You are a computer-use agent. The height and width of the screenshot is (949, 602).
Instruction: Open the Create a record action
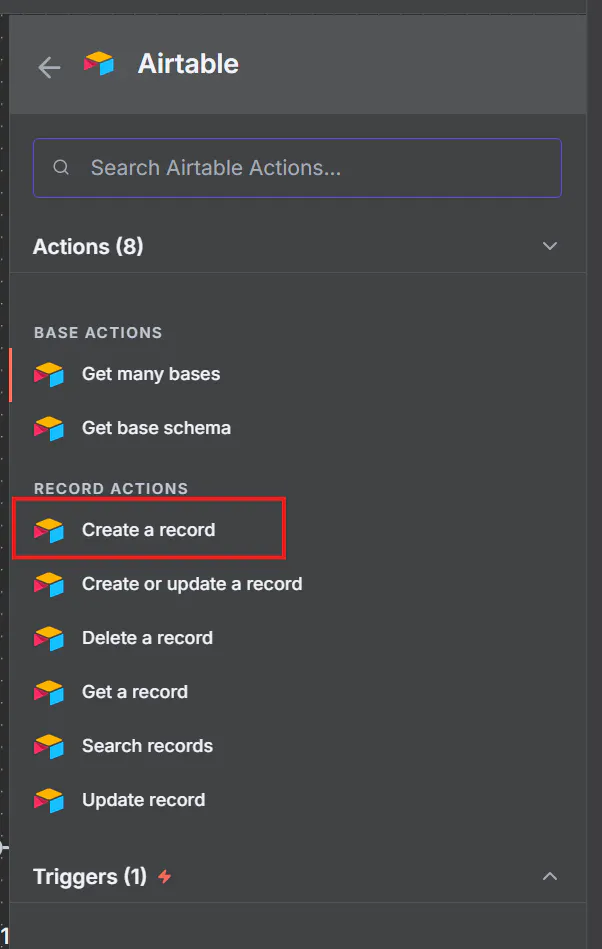pos(146,530)
